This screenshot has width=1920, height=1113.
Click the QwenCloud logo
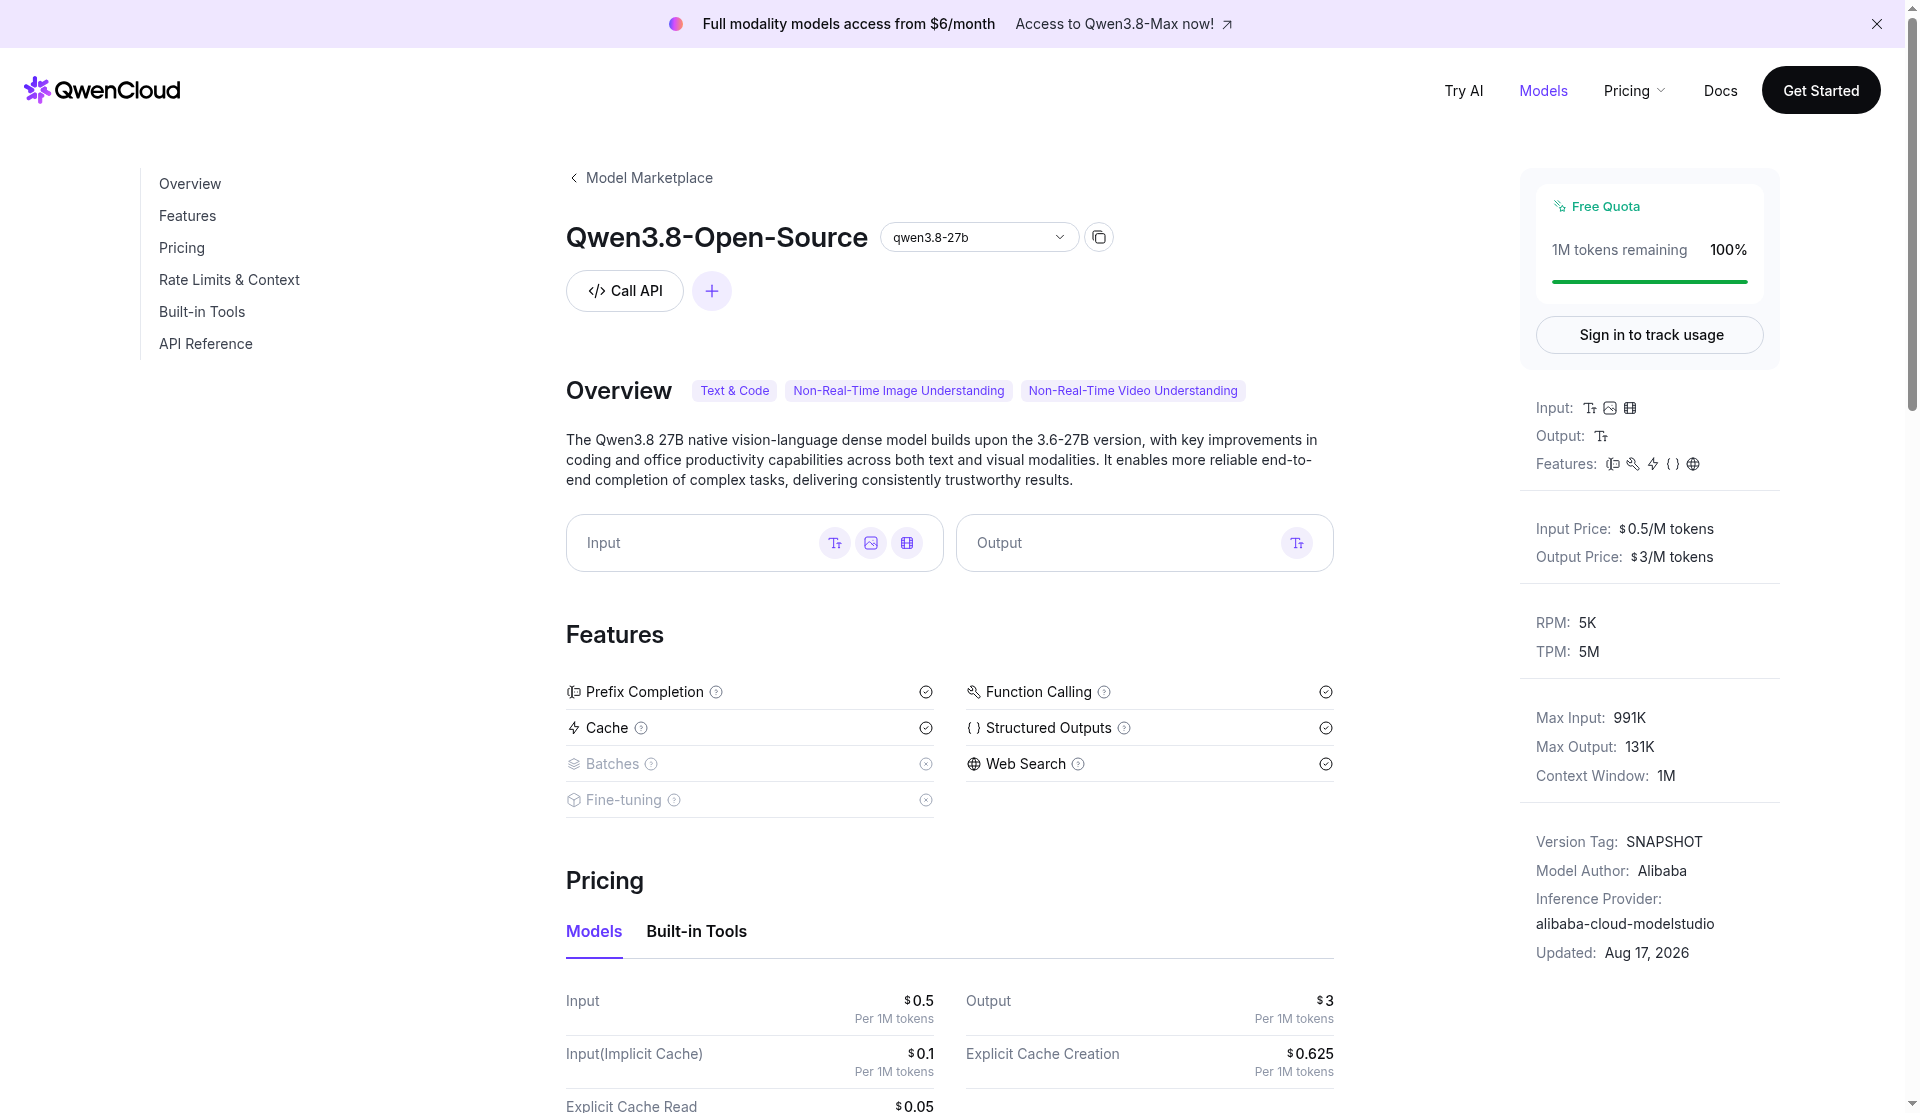point(102,90)
